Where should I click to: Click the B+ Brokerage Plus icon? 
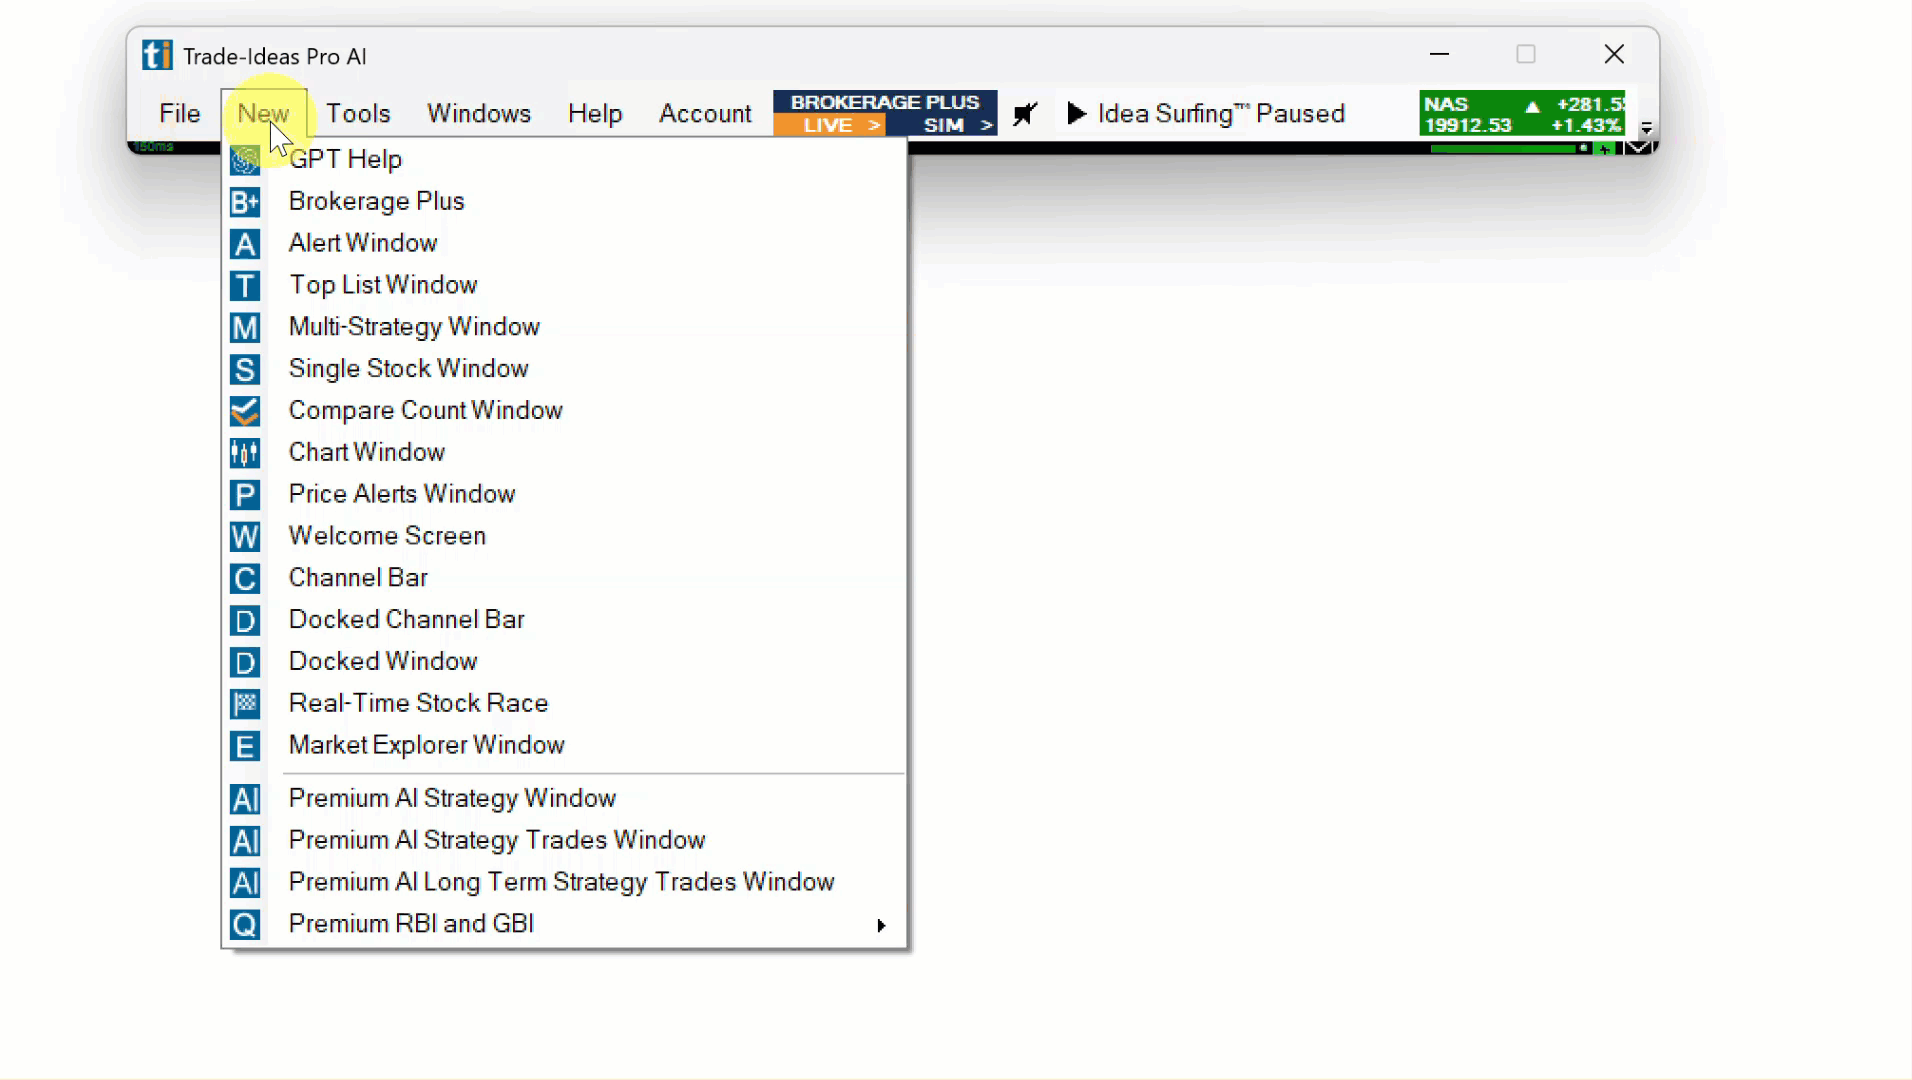(x=245, y=202)
